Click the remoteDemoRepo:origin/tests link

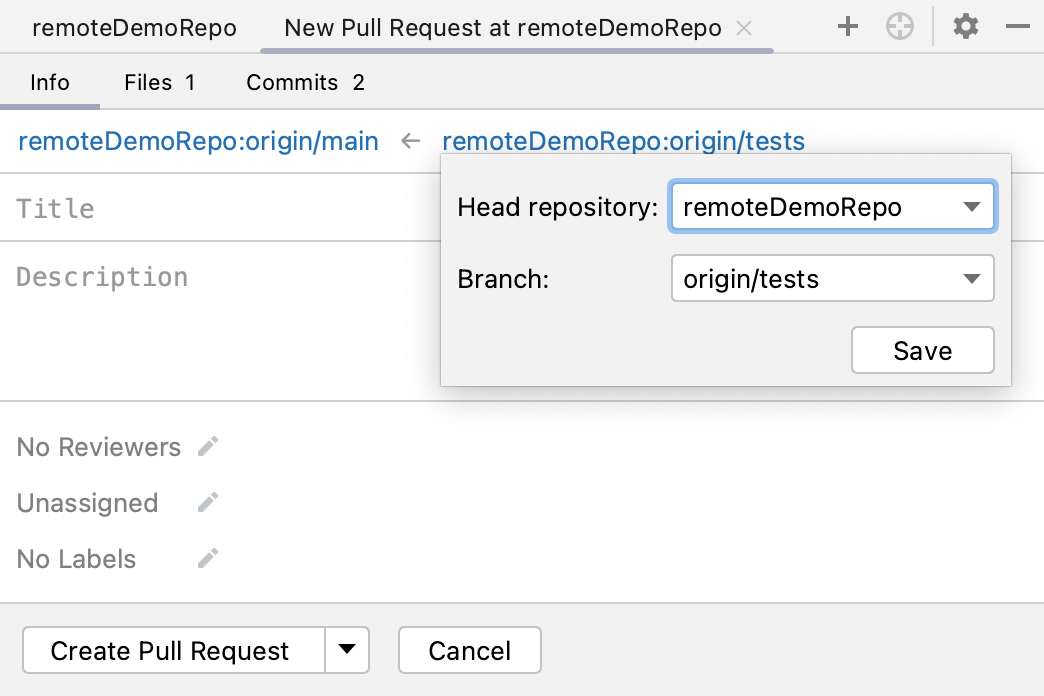(624, 141)
